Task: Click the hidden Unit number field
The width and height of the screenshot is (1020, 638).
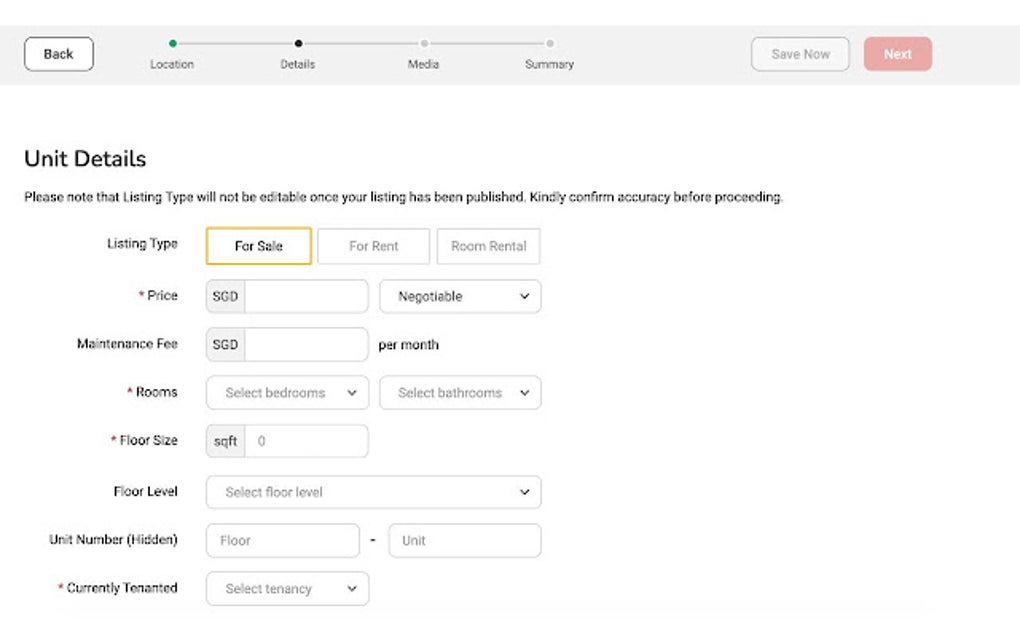Action: click(464, 540)
